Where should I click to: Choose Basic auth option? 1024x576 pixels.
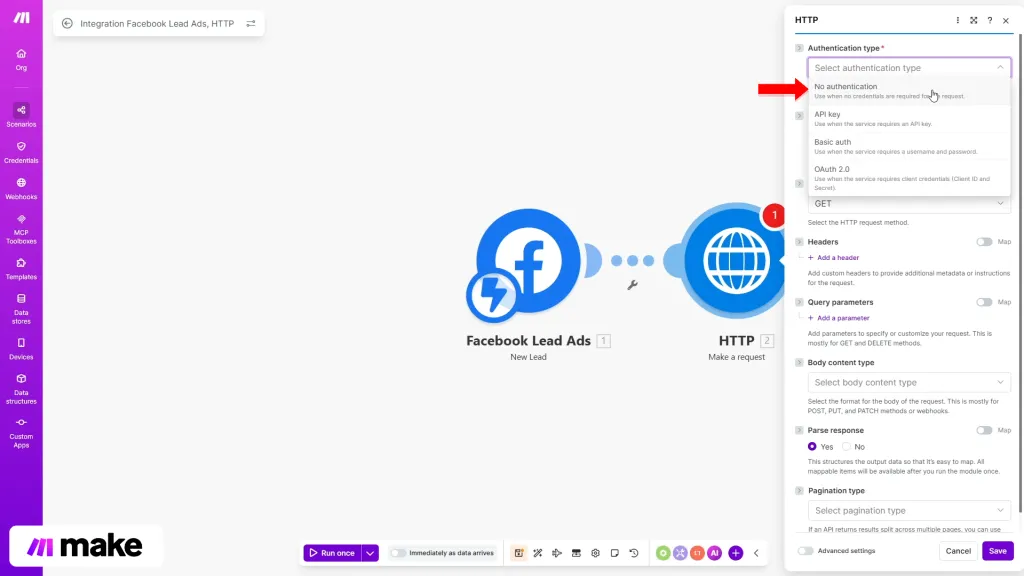909,146
